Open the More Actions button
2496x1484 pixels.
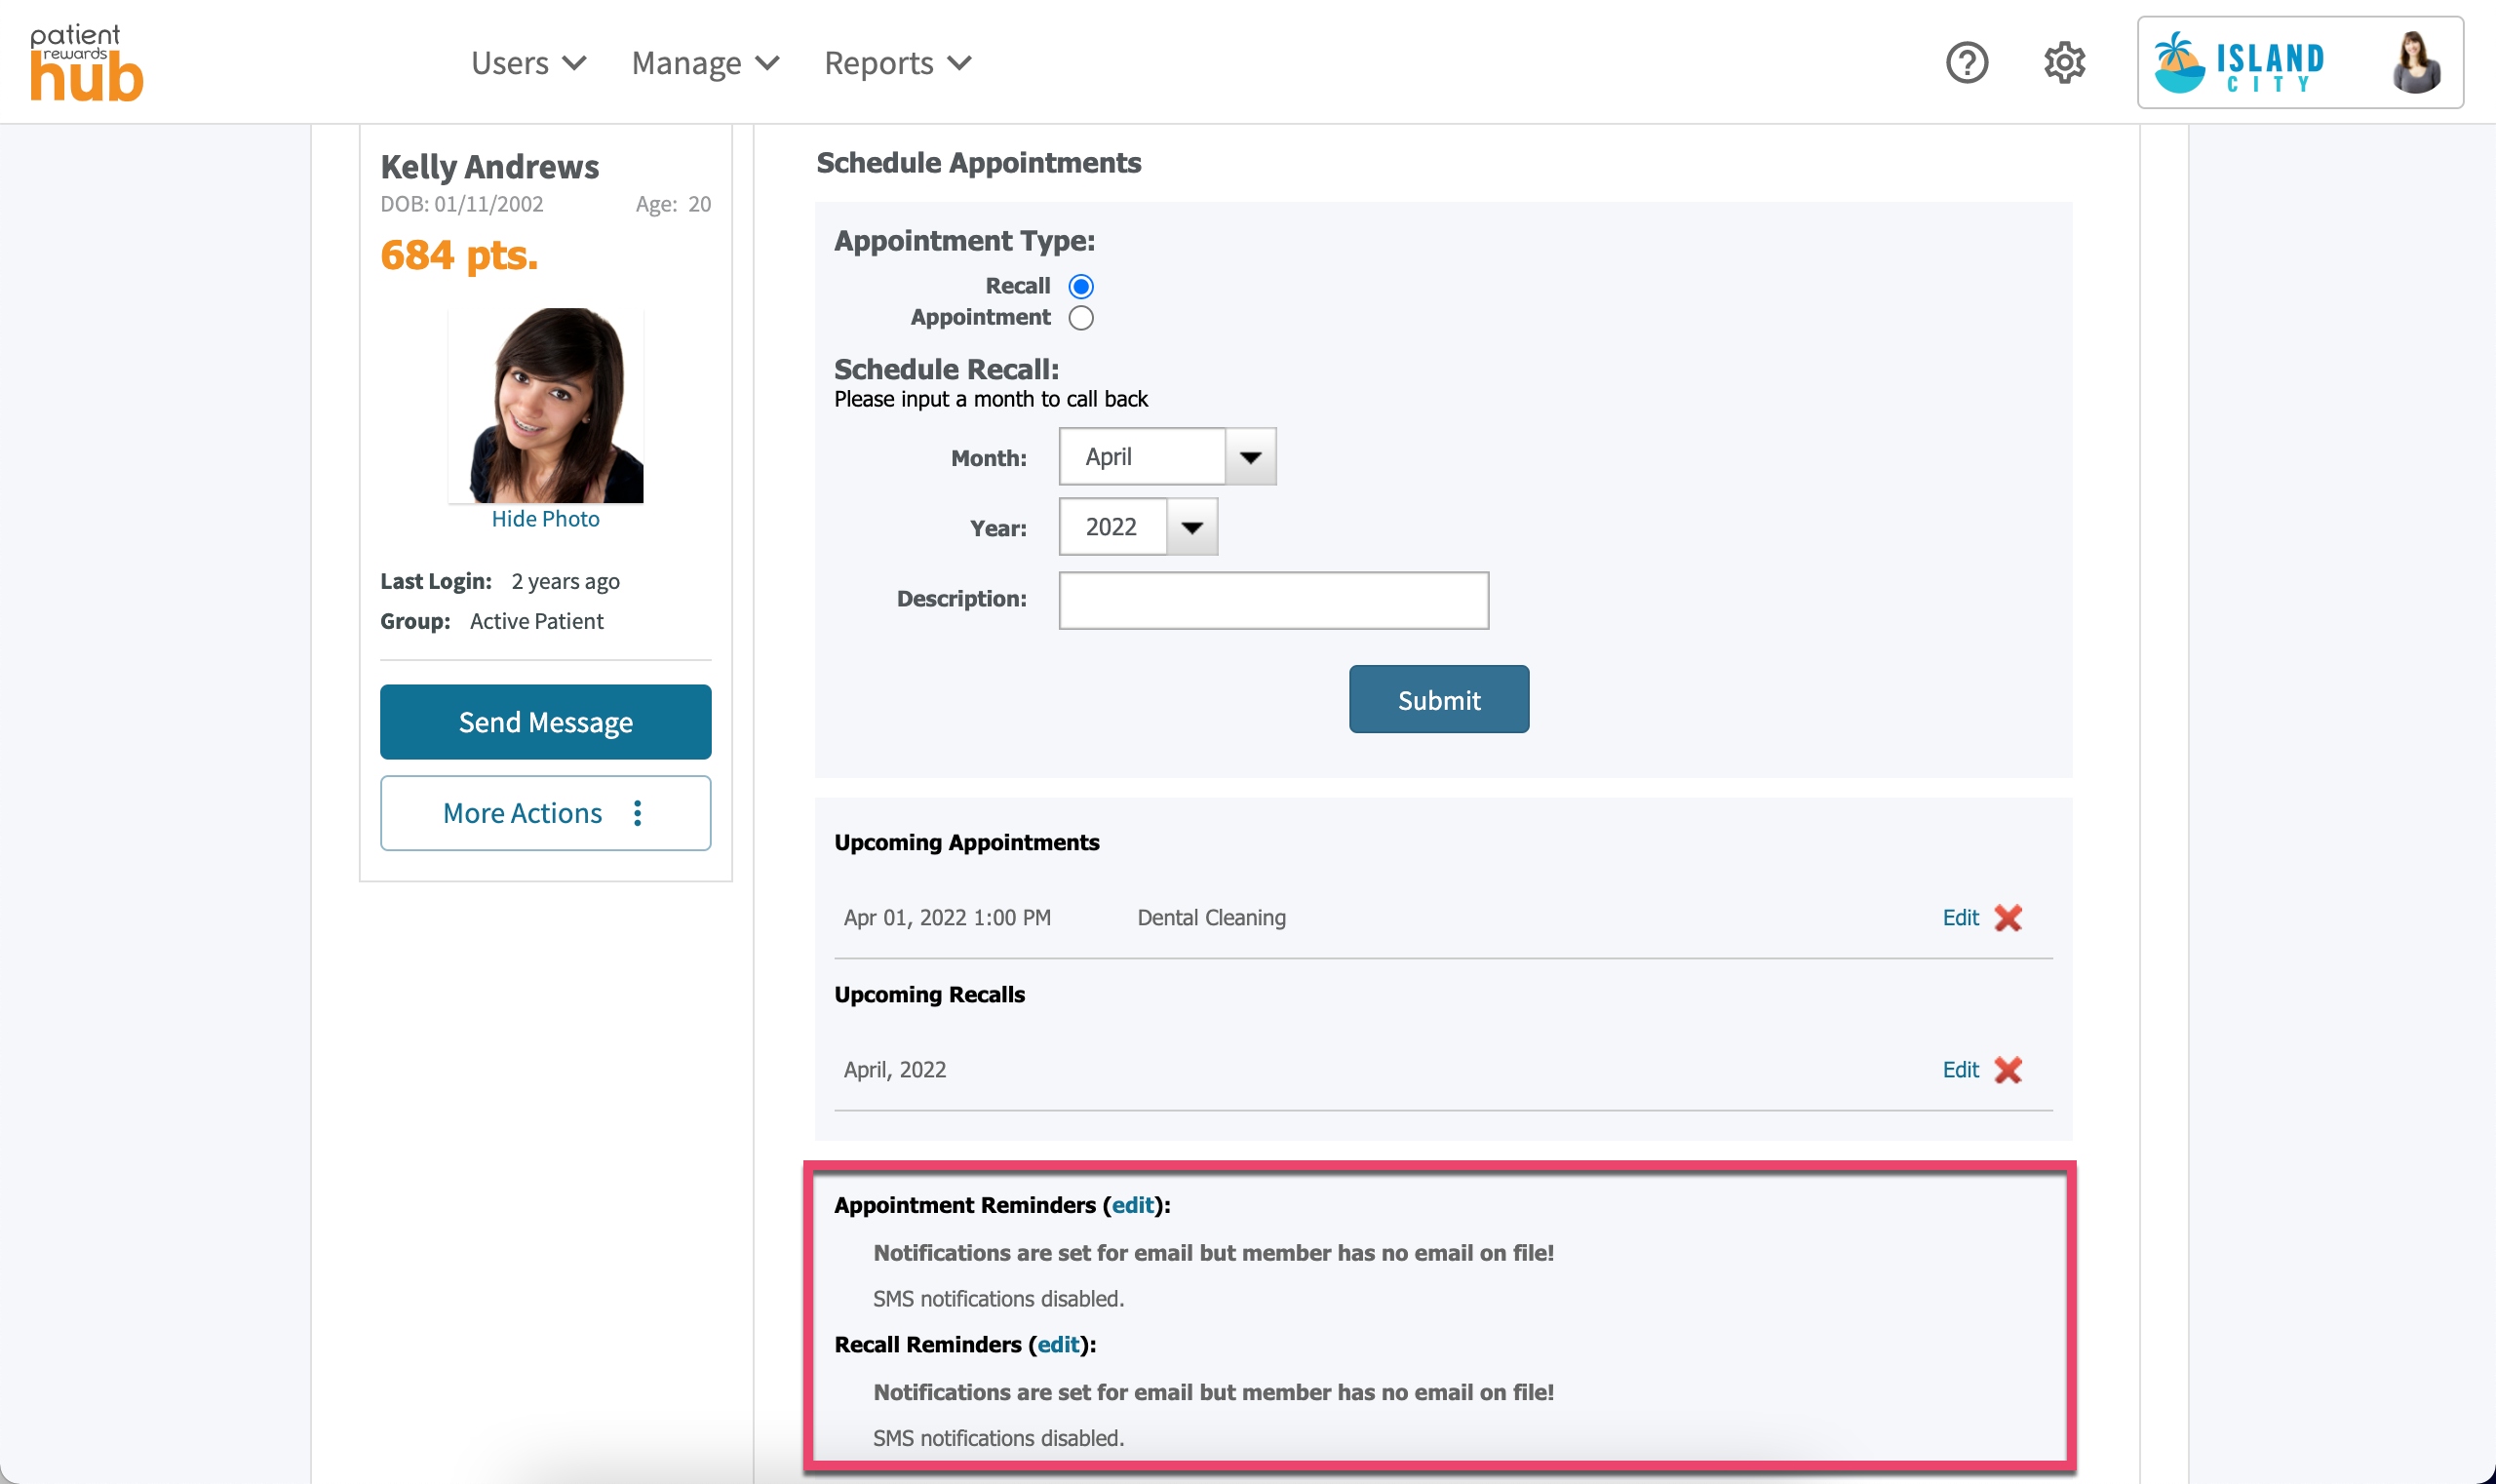(x=545, y=813)
